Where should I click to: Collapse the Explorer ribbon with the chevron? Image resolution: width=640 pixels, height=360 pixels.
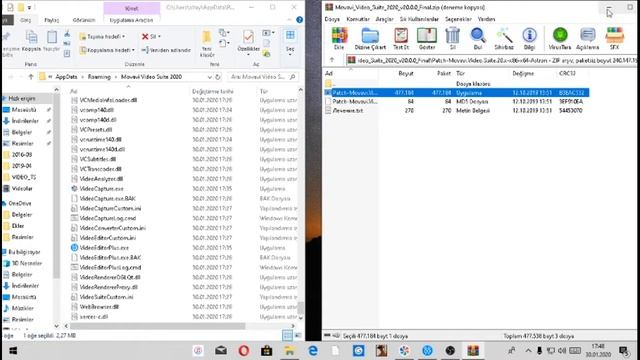point(289,20)
